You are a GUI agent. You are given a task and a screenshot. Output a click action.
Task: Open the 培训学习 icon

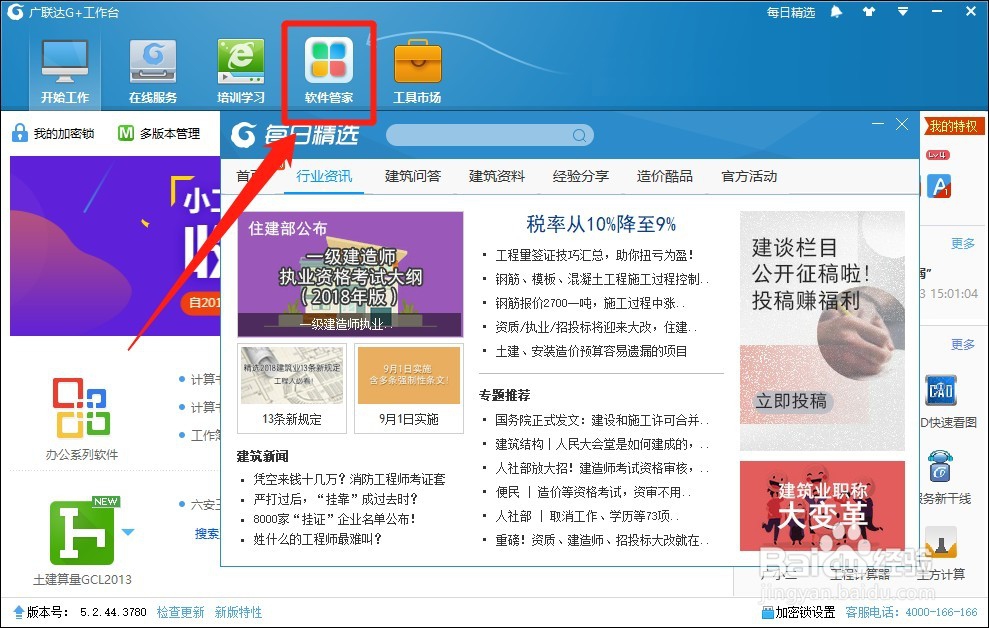(x=241, y=71)
